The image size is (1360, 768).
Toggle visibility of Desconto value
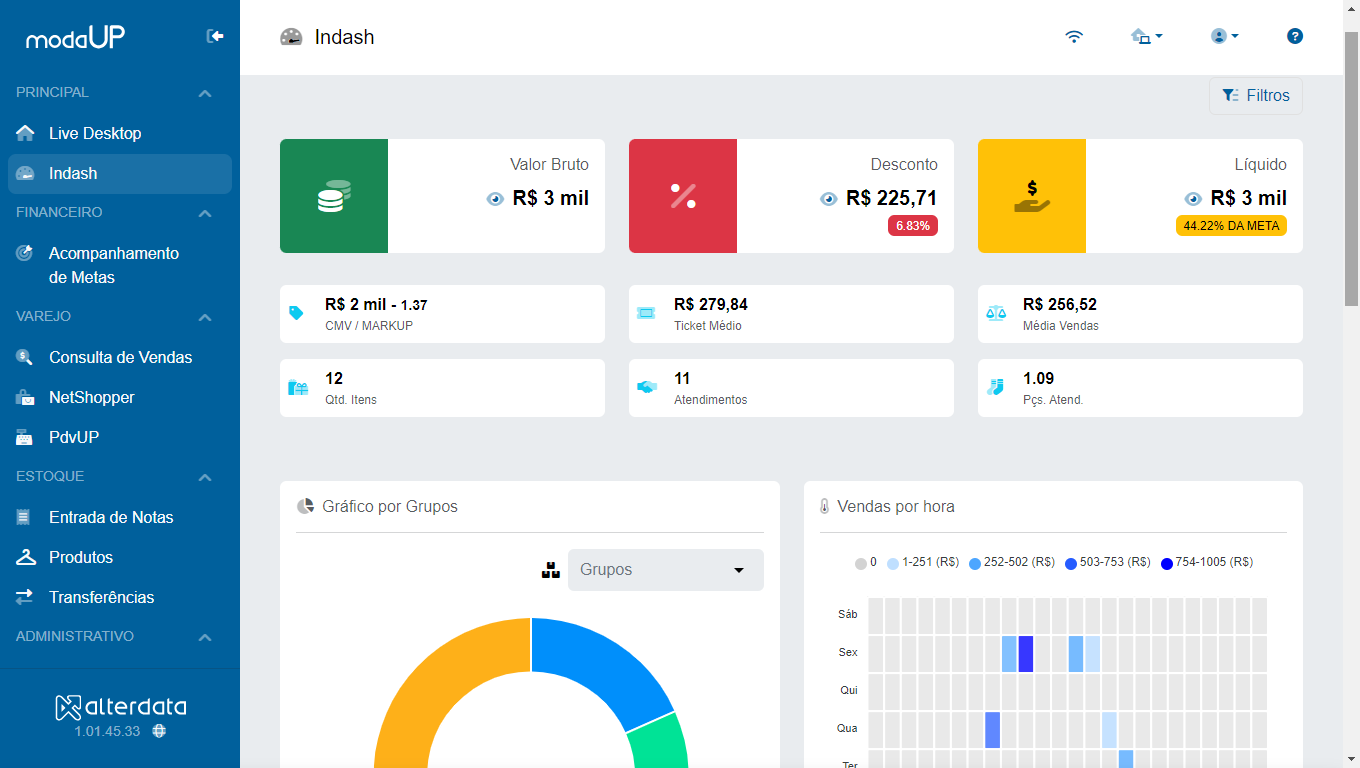coord(828,199)
